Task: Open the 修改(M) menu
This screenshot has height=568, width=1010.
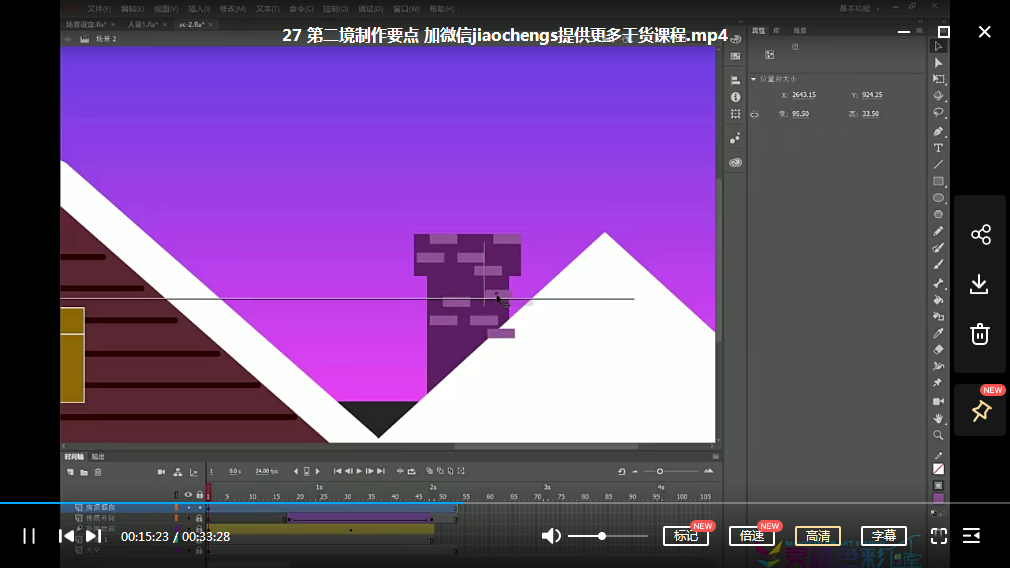Action: (233, 9)
